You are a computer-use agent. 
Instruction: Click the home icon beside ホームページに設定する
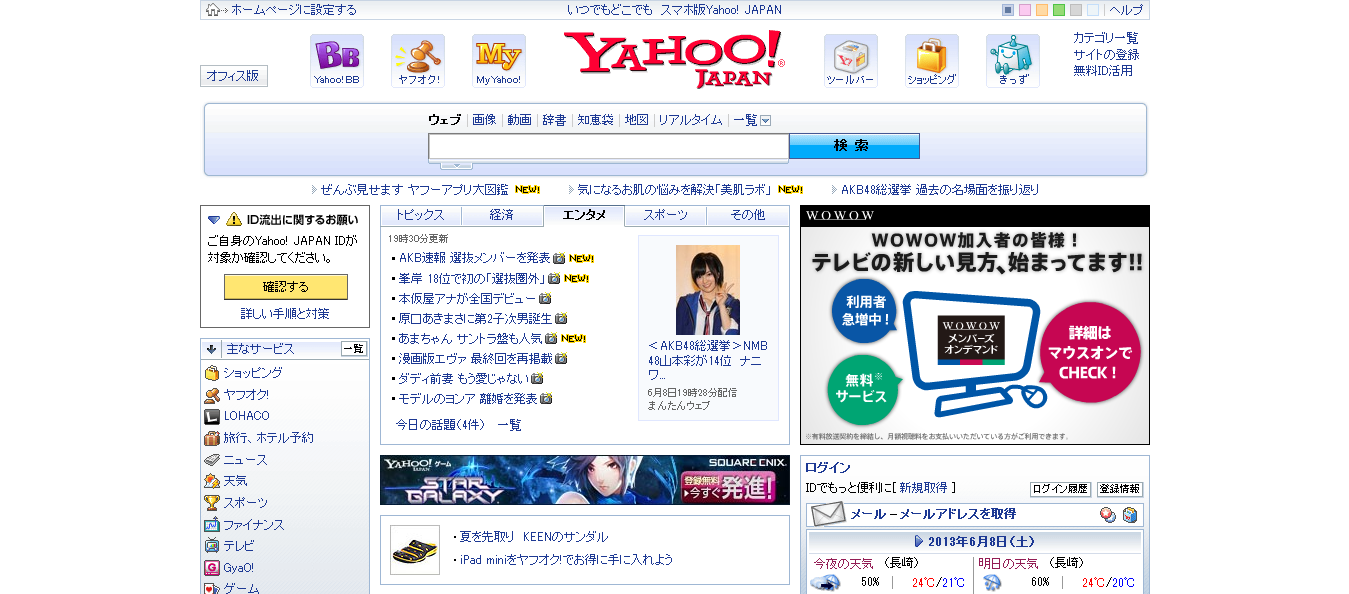(x=213, y=10)
